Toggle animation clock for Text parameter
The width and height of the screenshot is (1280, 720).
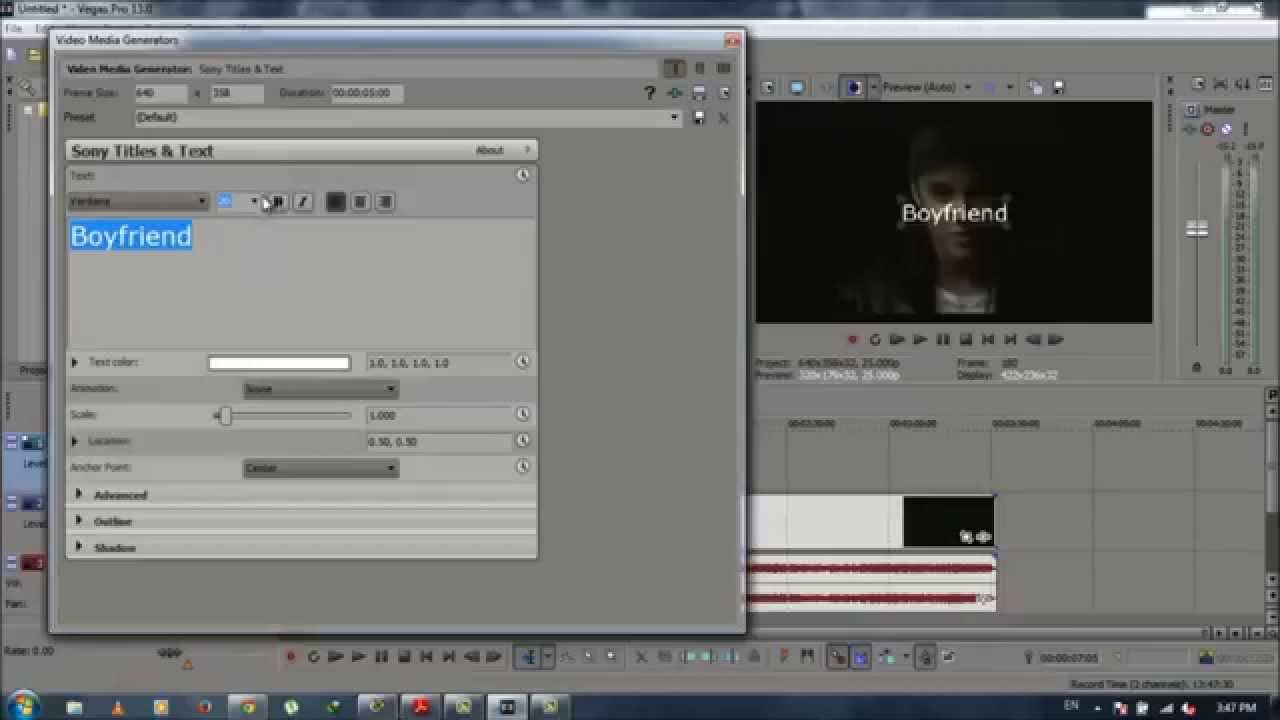523,175
